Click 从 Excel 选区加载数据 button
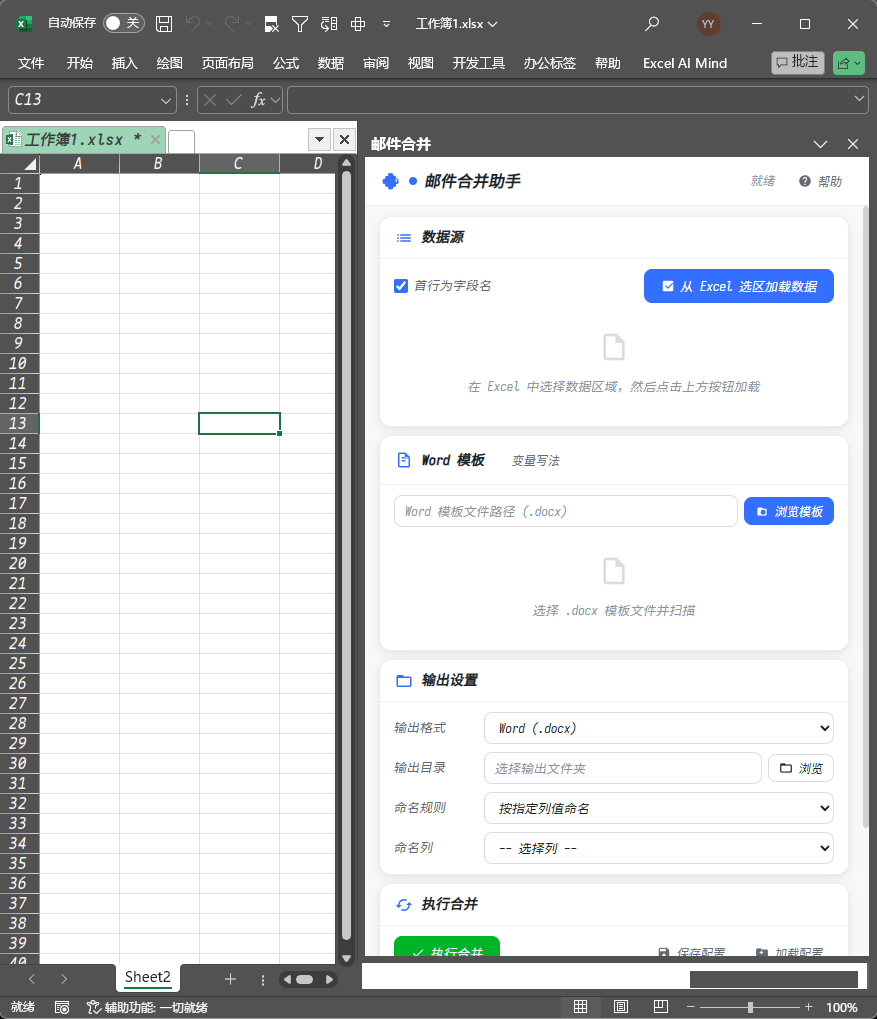Viewport: 877px width, 1019px height. click(739, 286)
